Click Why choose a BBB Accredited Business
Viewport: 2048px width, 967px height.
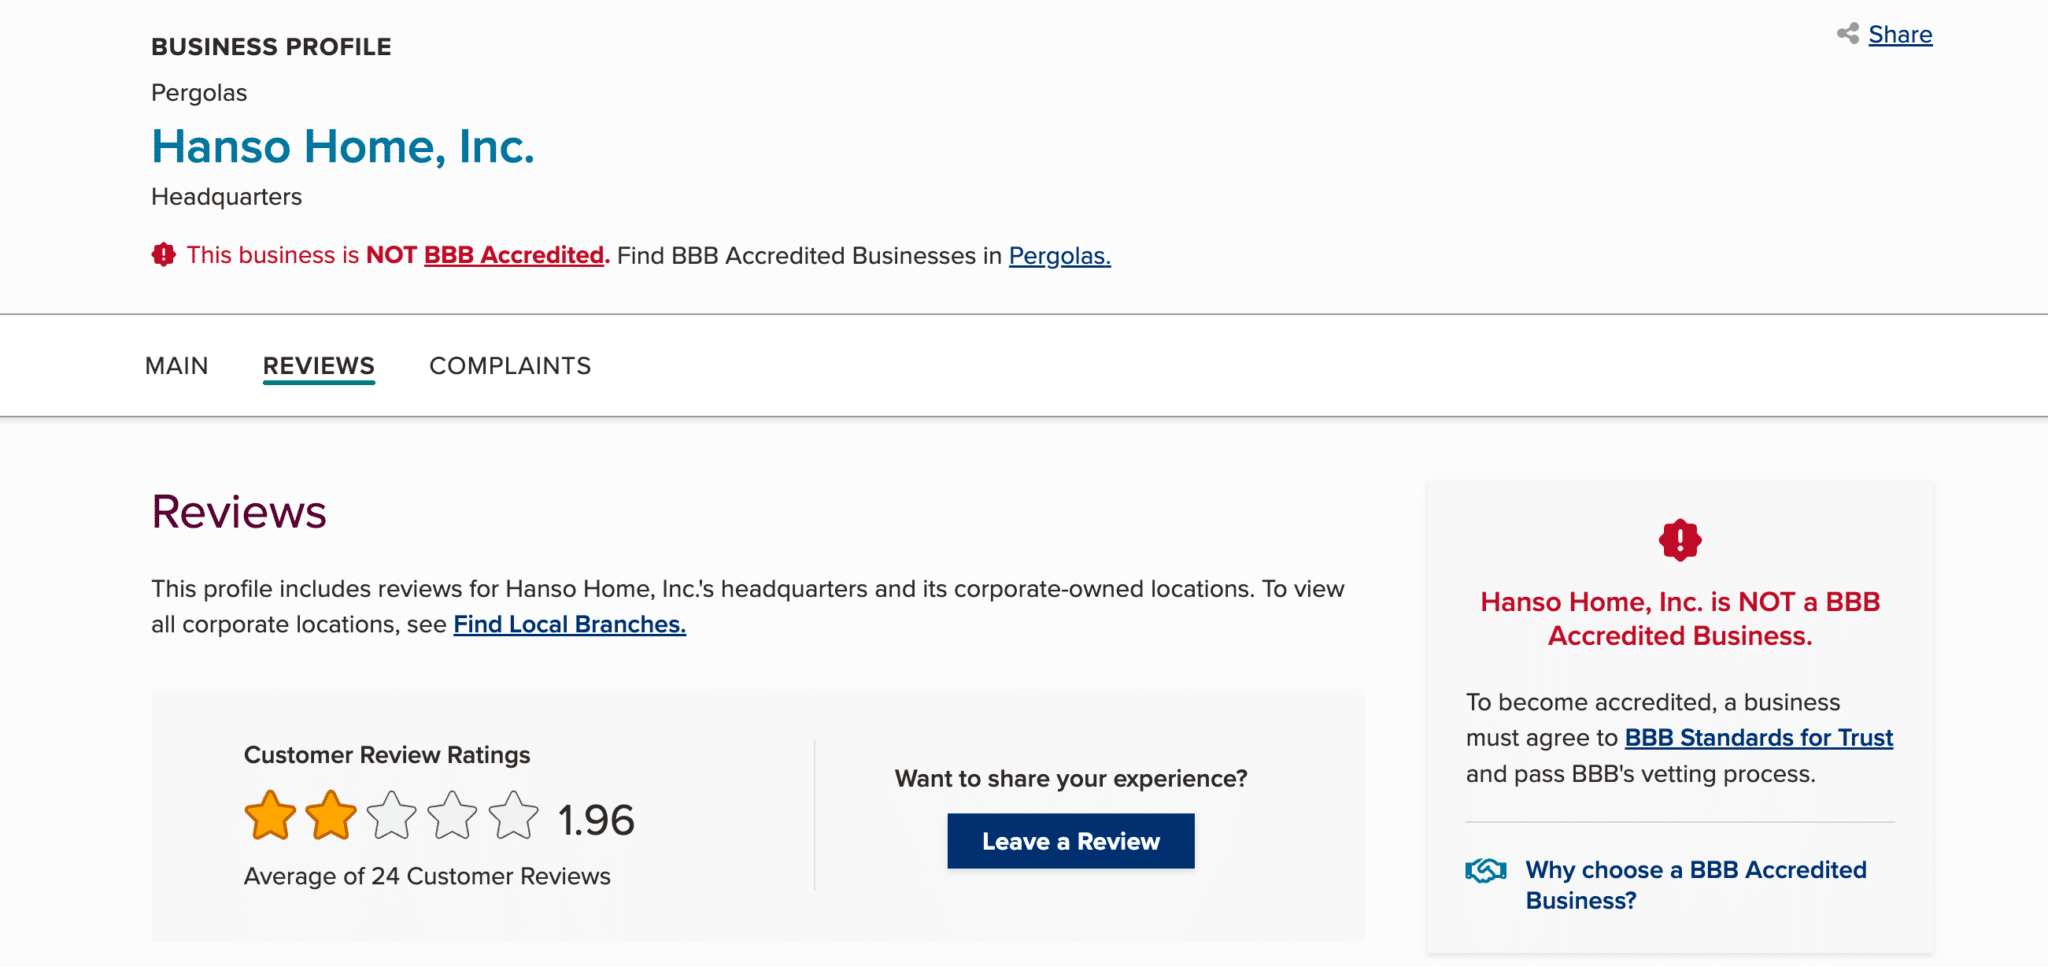pos(1695,885)
